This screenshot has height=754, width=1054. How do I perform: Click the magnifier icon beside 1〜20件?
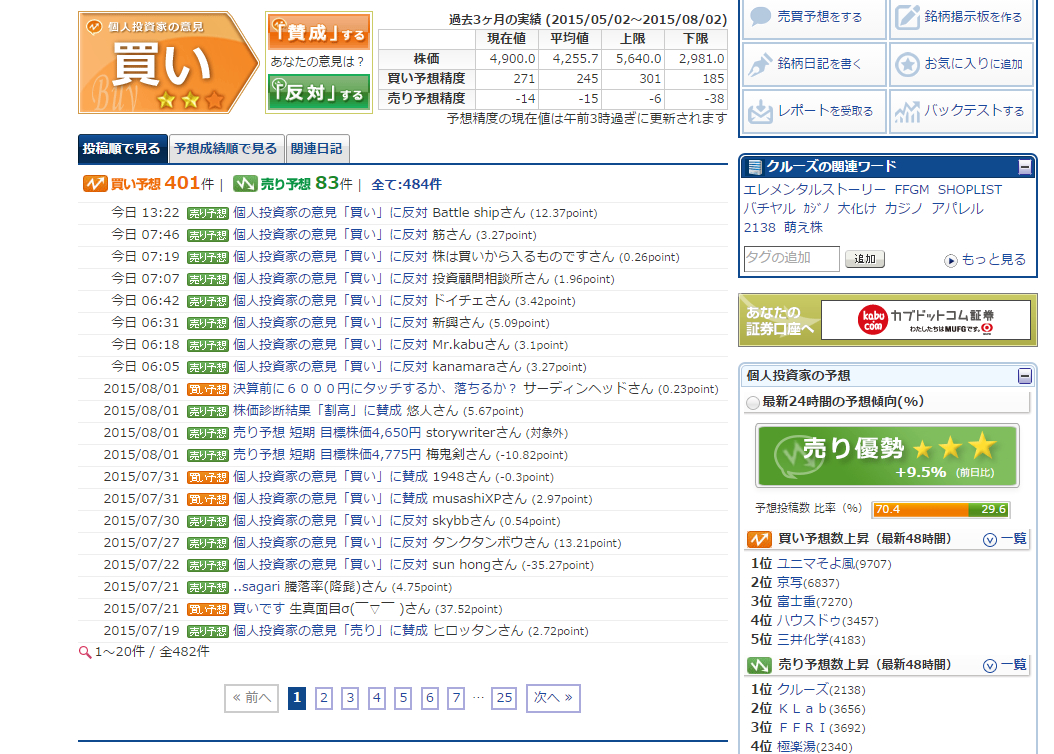click(x=85, y=651)
